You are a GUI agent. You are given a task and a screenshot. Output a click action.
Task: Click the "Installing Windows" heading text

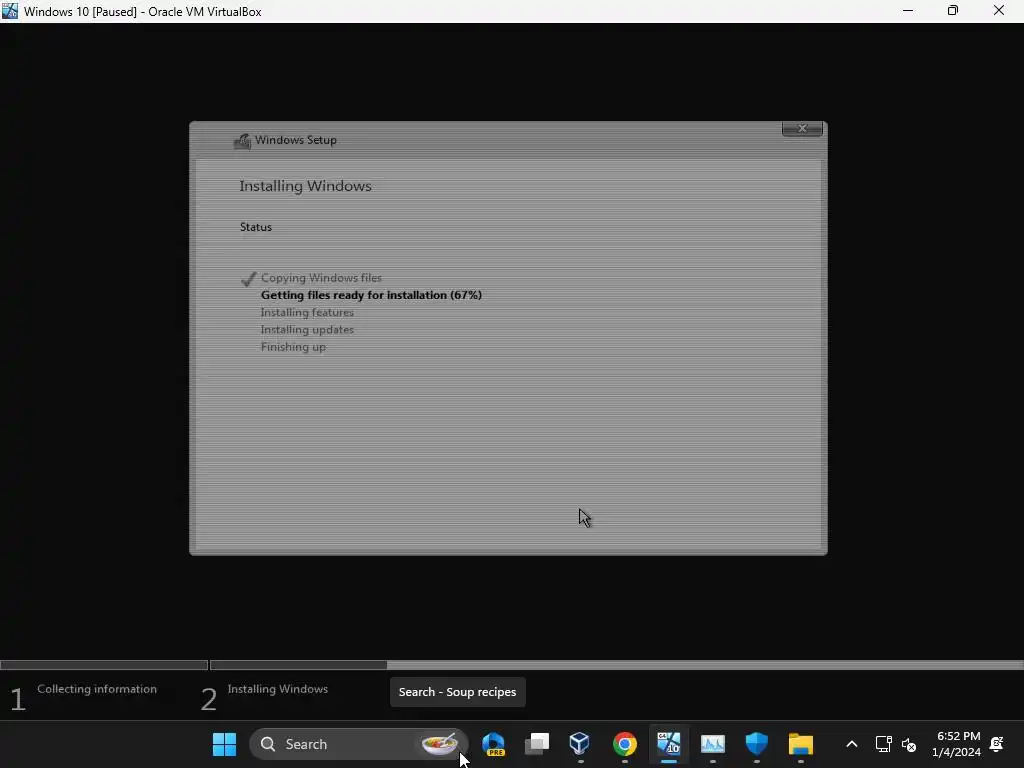(x=305, y=186)
